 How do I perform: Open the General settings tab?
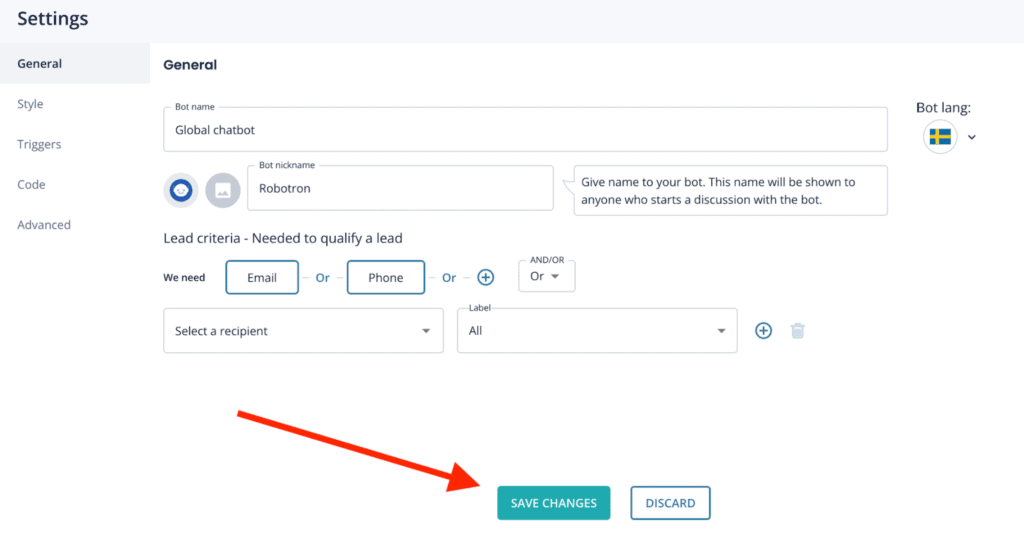click(x=40, y=64)
